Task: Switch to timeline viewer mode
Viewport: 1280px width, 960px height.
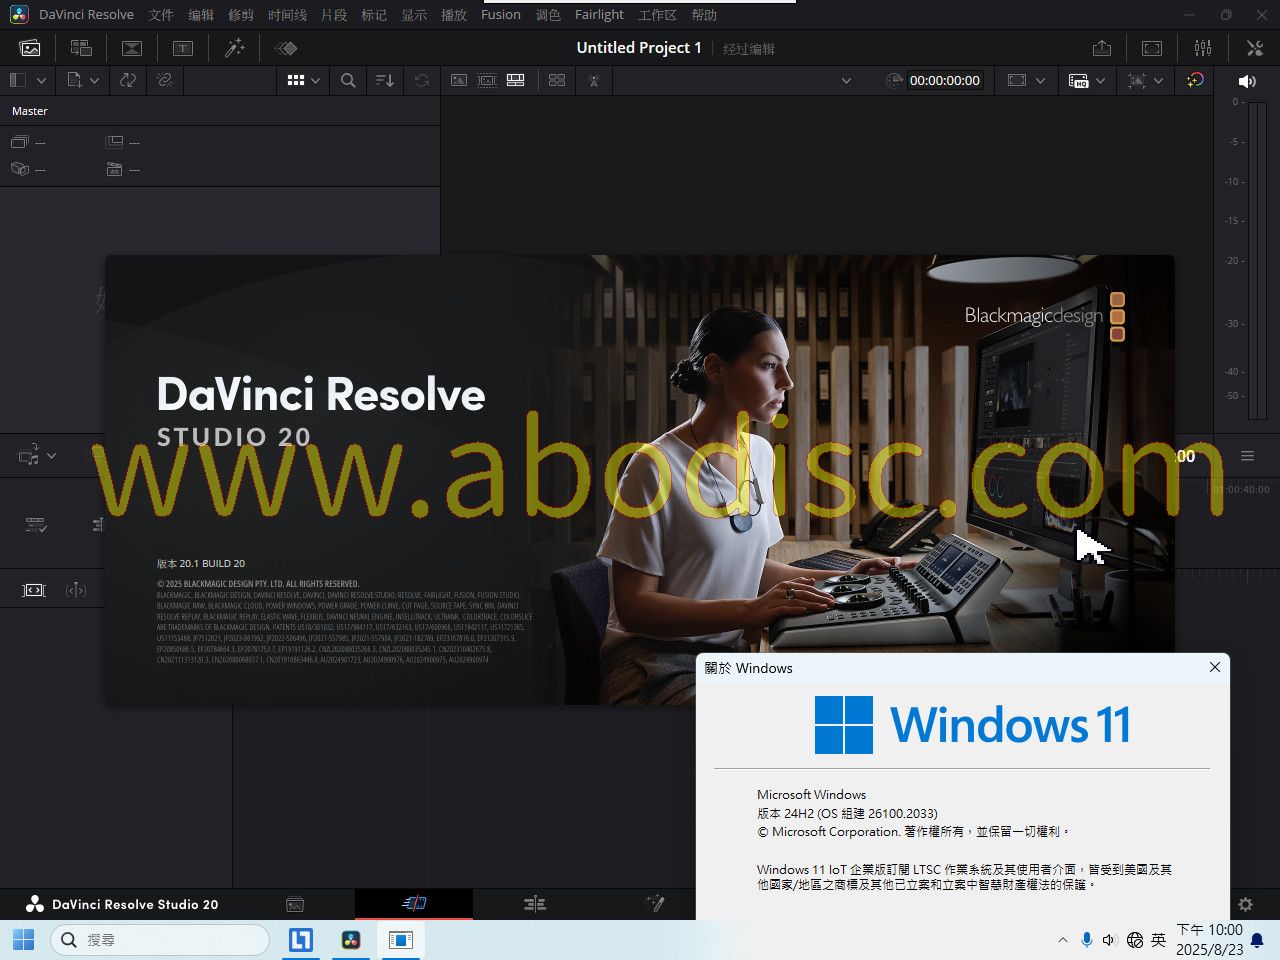Action: pyautogui.click(x=516, y=80)
